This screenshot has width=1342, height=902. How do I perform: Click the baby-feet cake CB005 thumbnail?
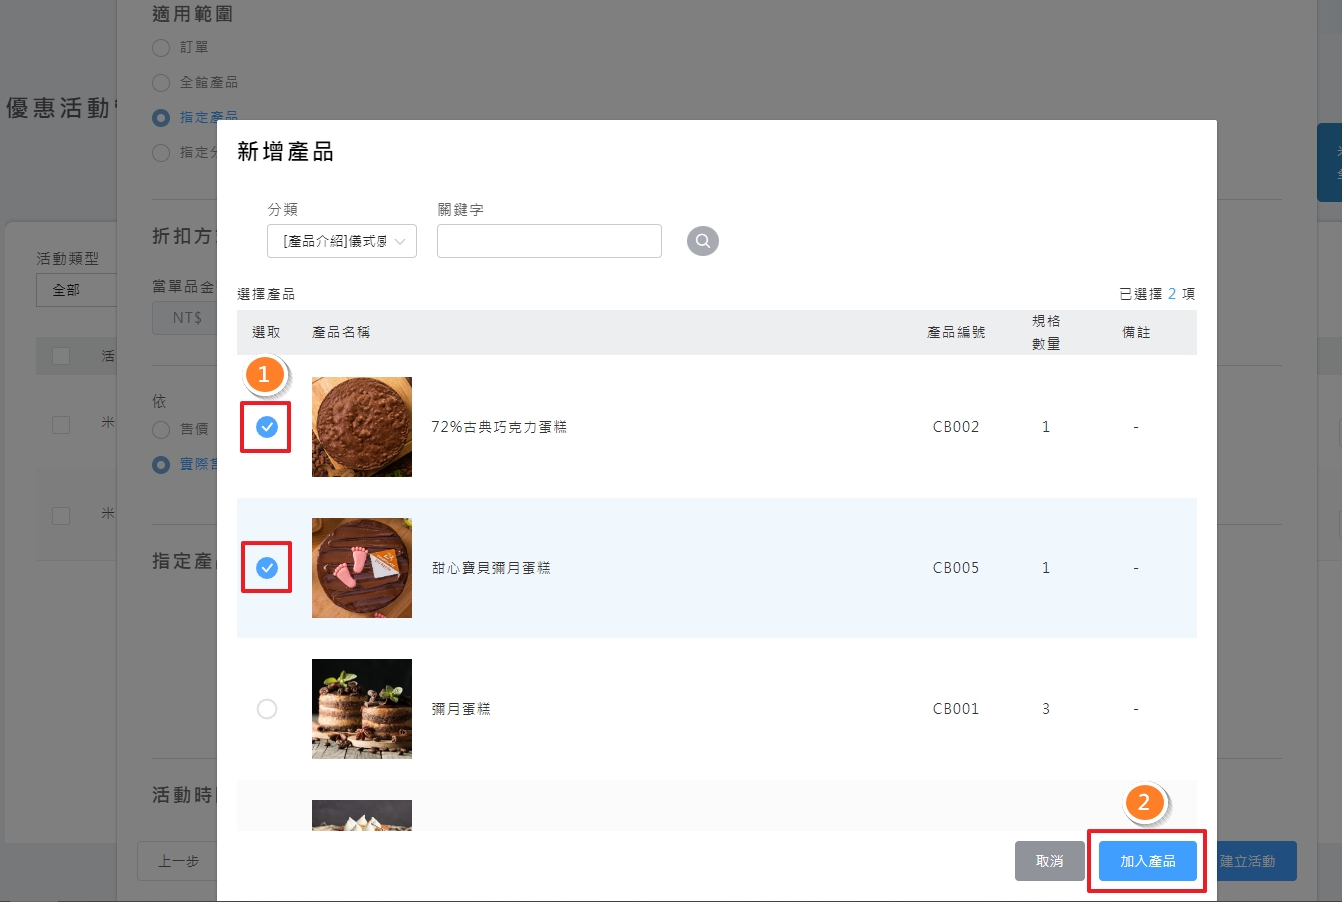361,567
